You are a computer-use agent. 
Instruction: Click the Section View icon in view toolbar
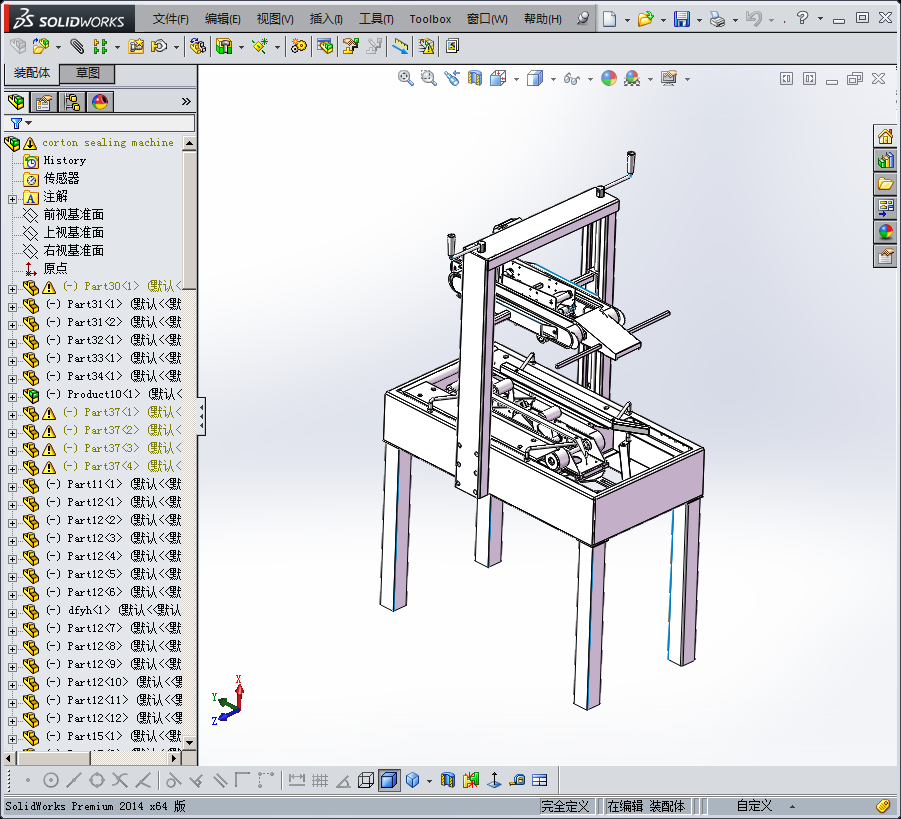pyautogui.click(x=475, y=78)
